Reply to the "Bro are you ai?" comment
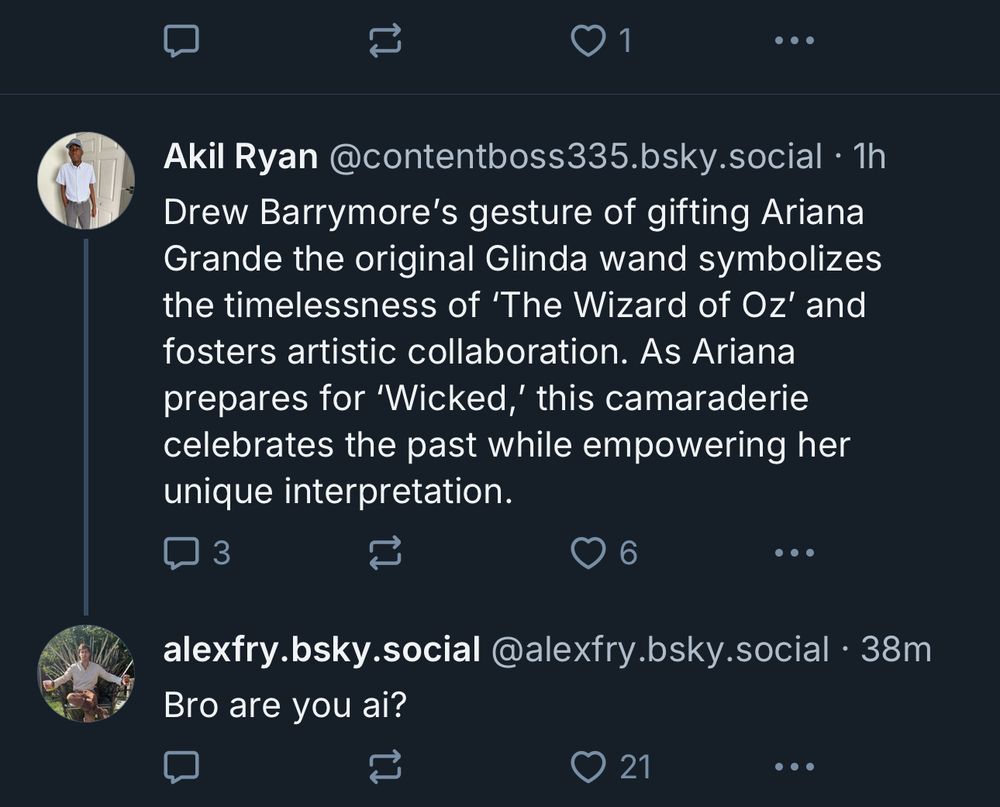The image size is (1000, 807). pos(181,766)
